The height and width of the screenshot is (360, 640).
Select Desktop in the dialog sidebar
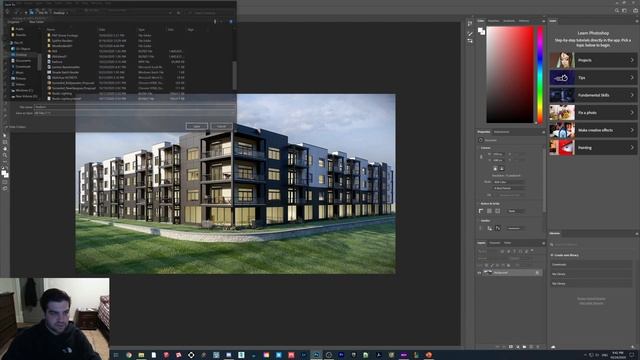tap(21, 54)
